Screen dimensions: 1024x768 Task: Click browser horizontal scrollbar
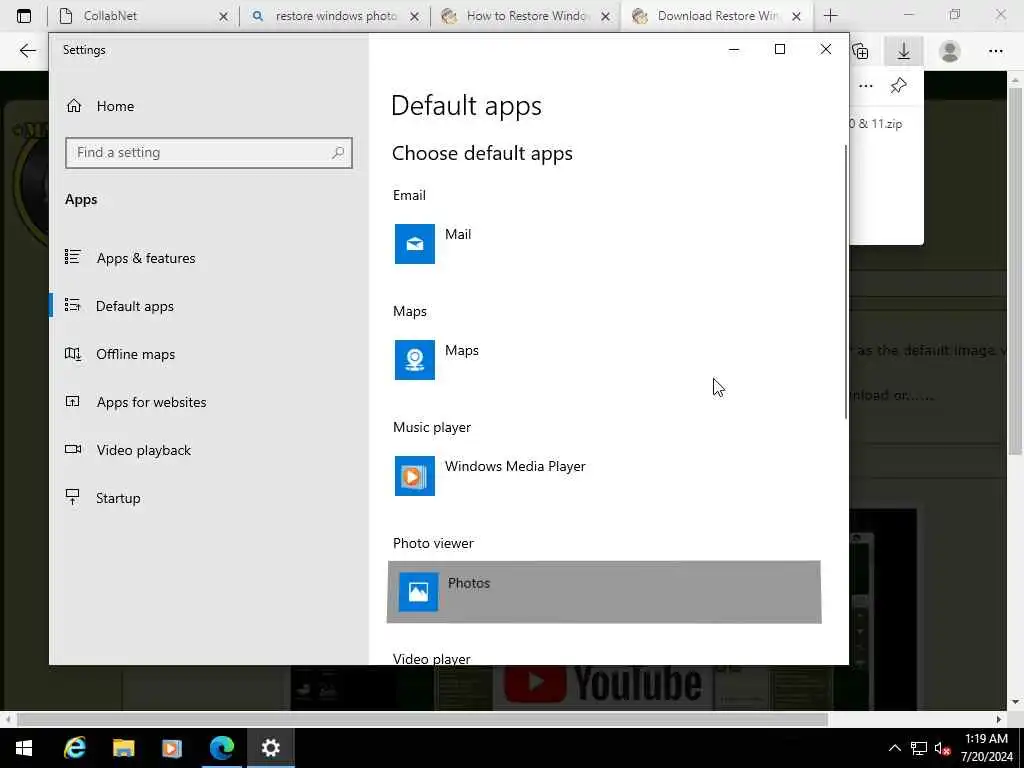(x=423, y=720)
